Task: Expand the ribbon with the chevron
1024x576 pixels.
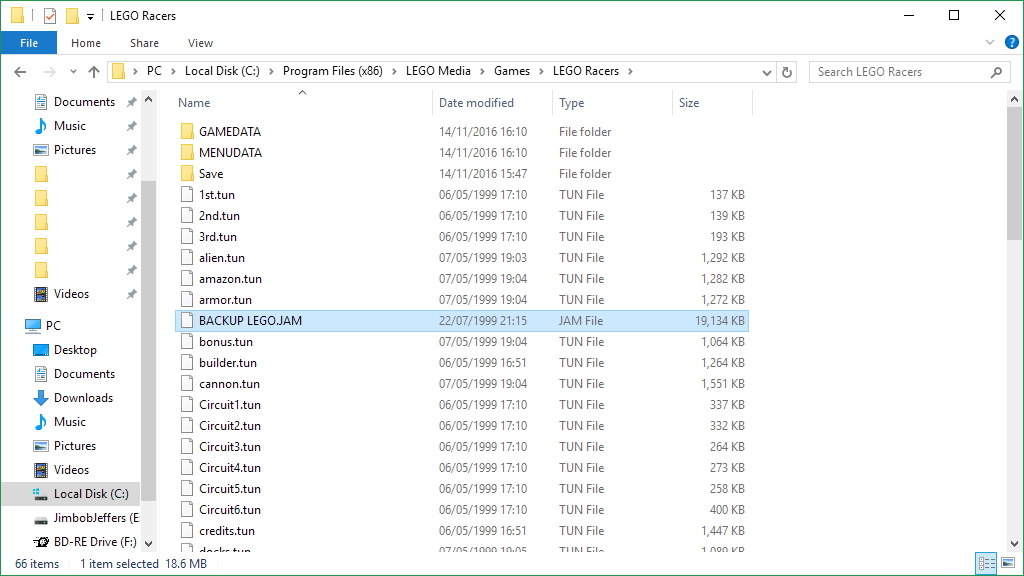Action: coord(989,42)
